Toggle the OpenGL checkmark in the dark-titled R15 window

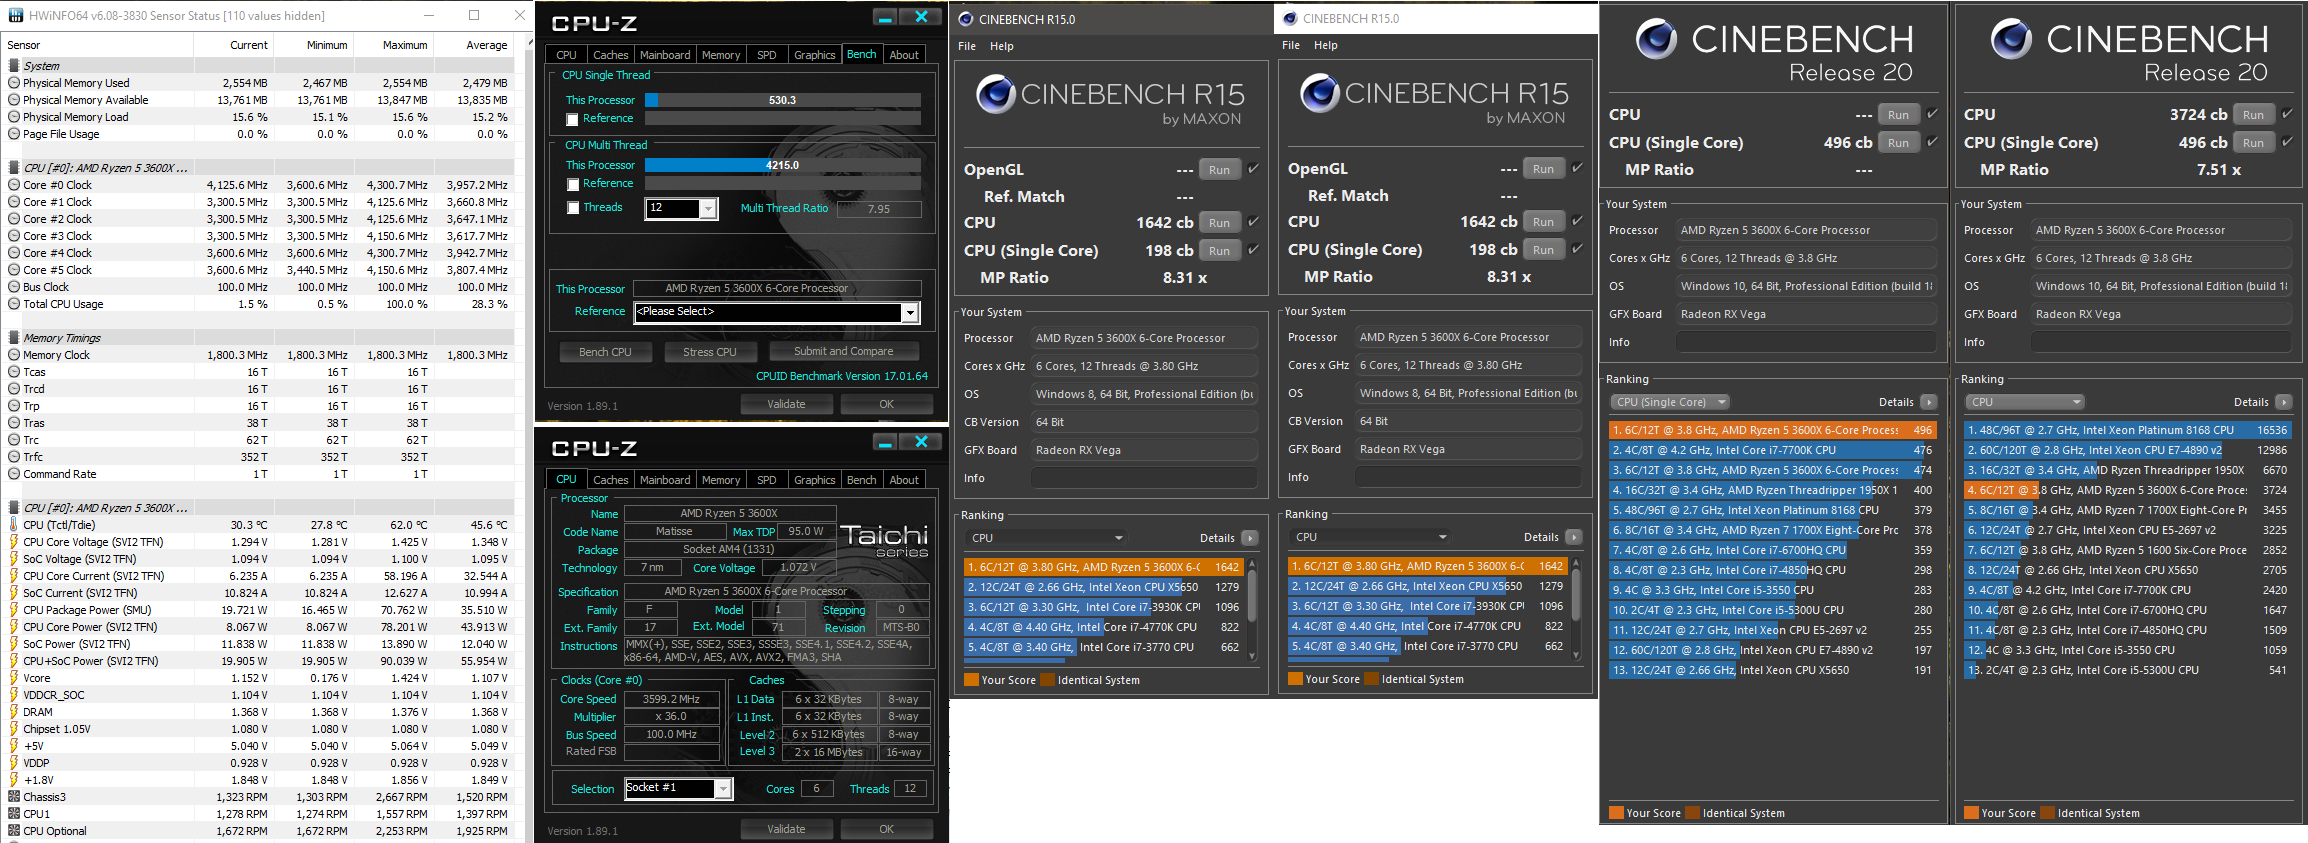click(1254, 169)
